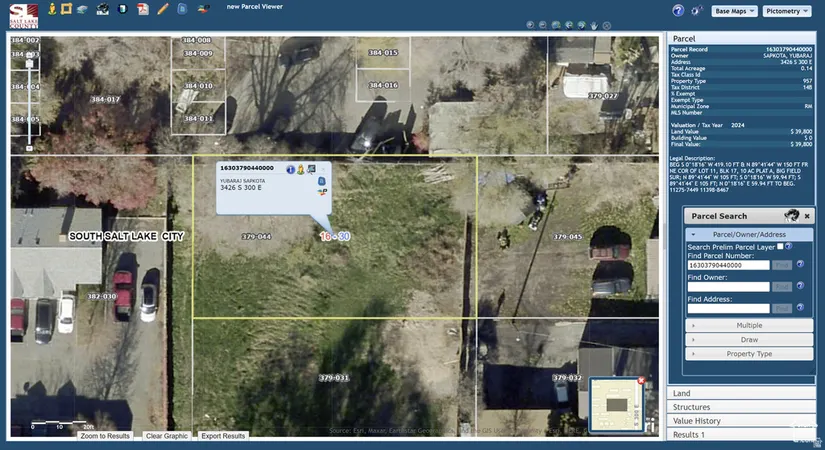Open the PDF export icon
The image size is (825, 450).
pyautogui.click(x=143, y=9)
